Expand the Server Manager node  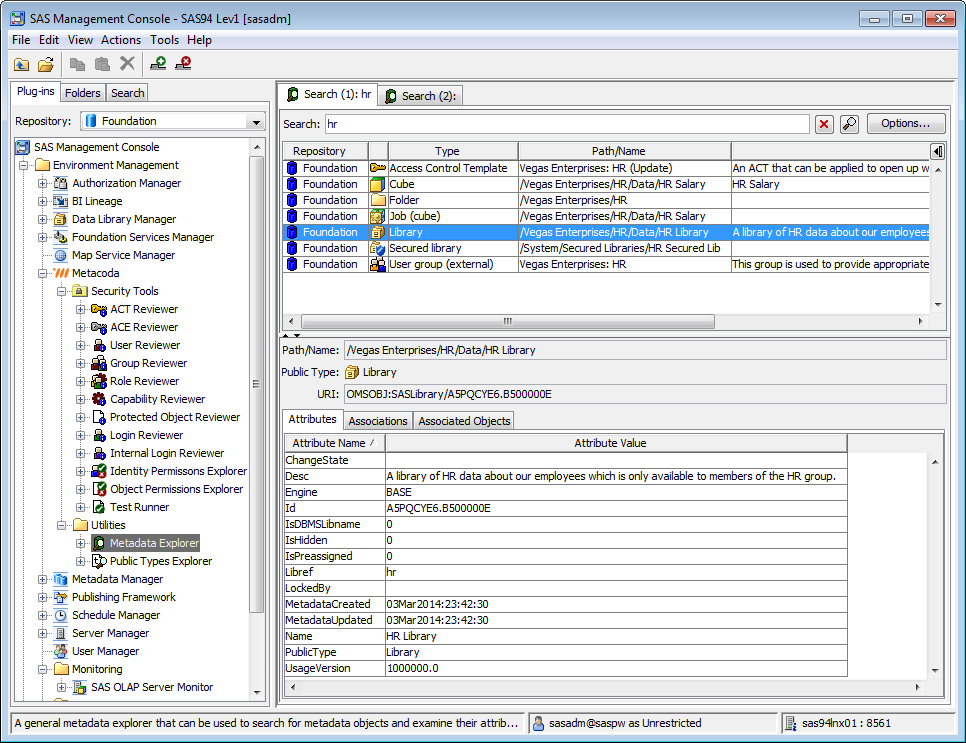[x=43, y=633]
